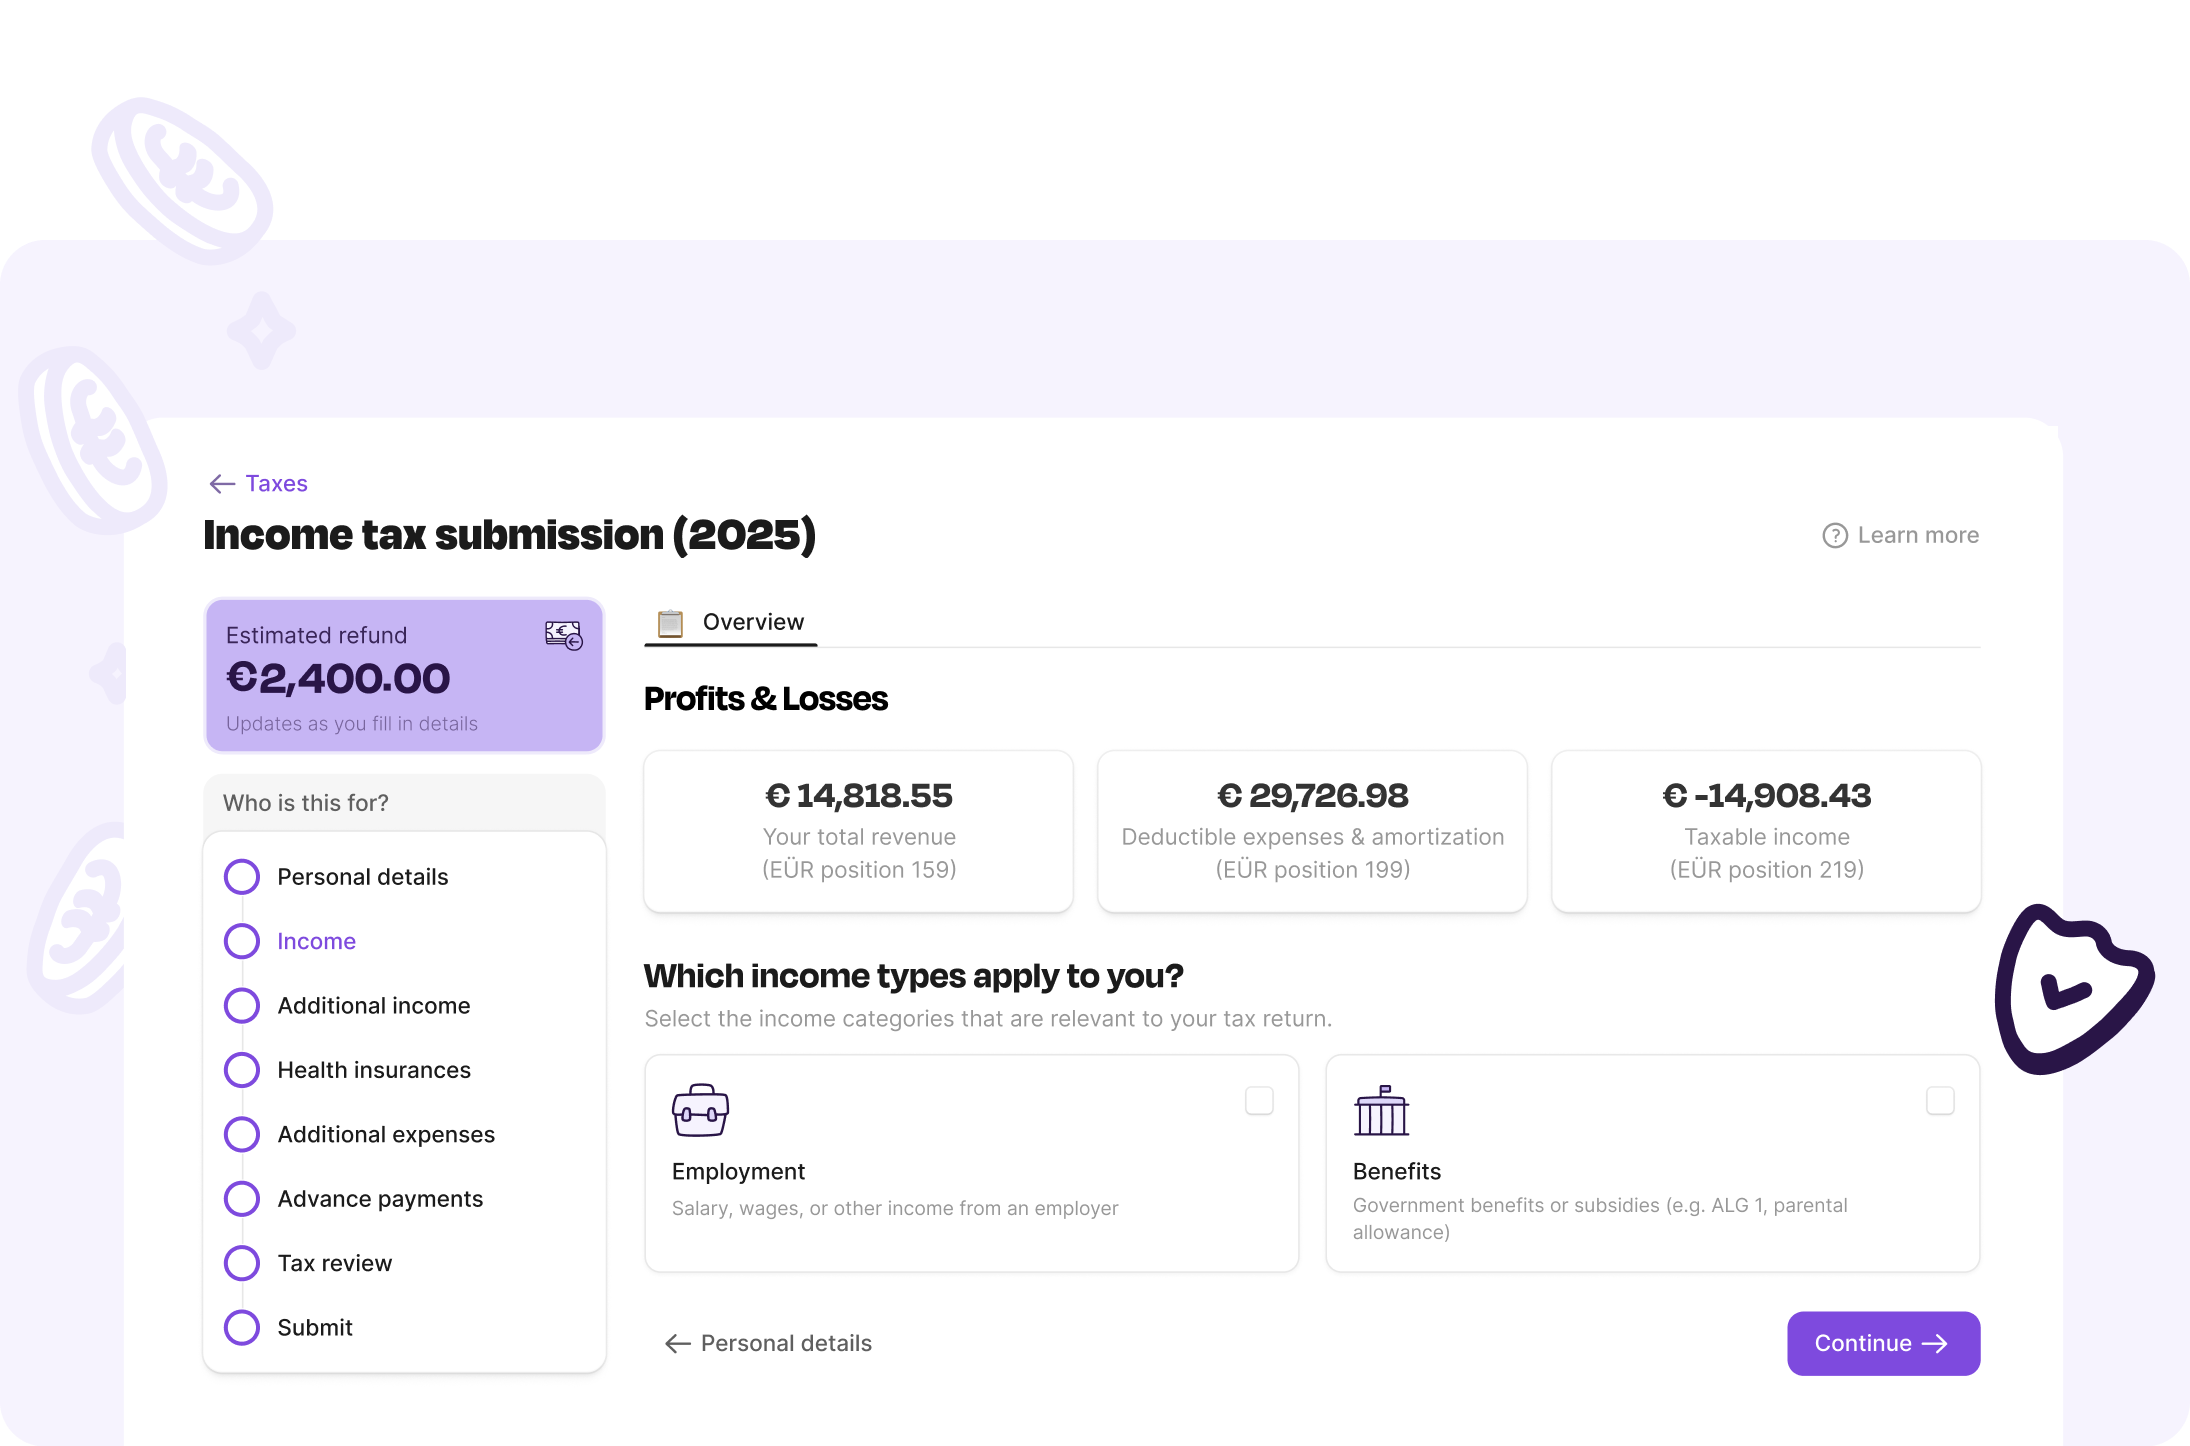Open Health insurances in sidebar
This screenshot has height=1446, width=2190.
pyautogui.click(x=374, y=1070)
